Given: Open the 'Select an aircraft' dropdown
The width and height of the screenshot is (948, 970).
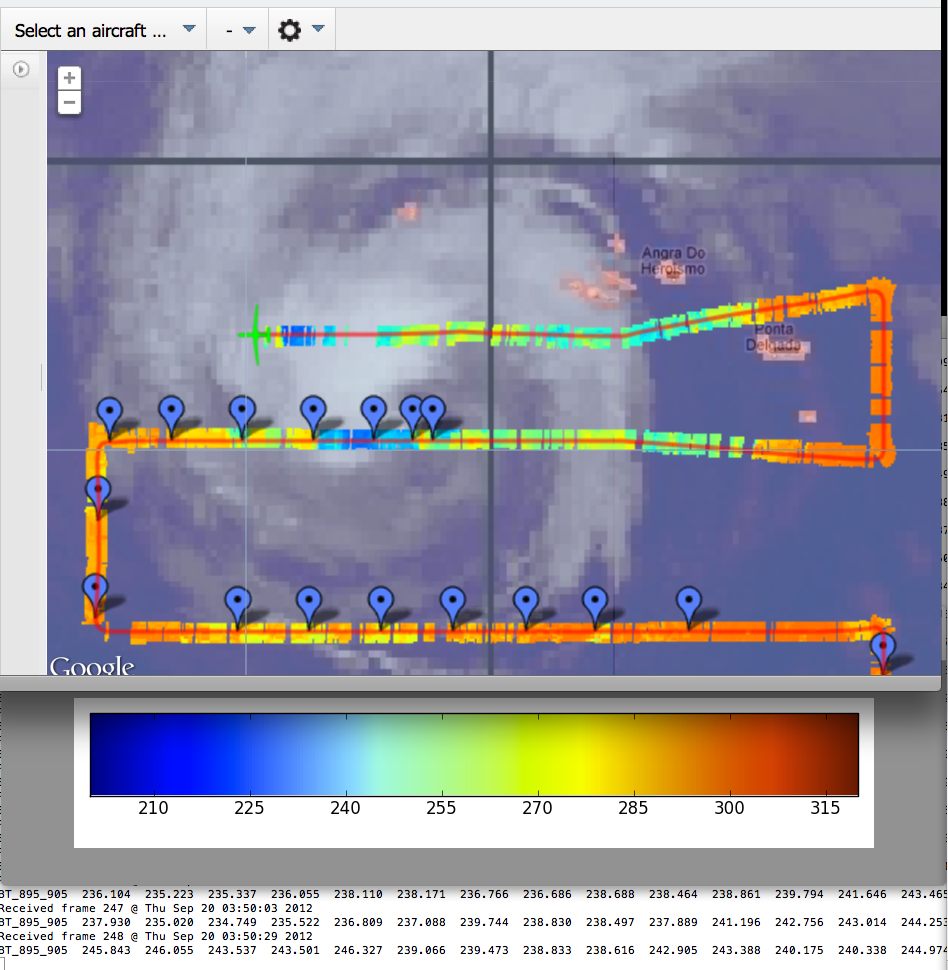Looking at the screenshot, I should point(104,30).
